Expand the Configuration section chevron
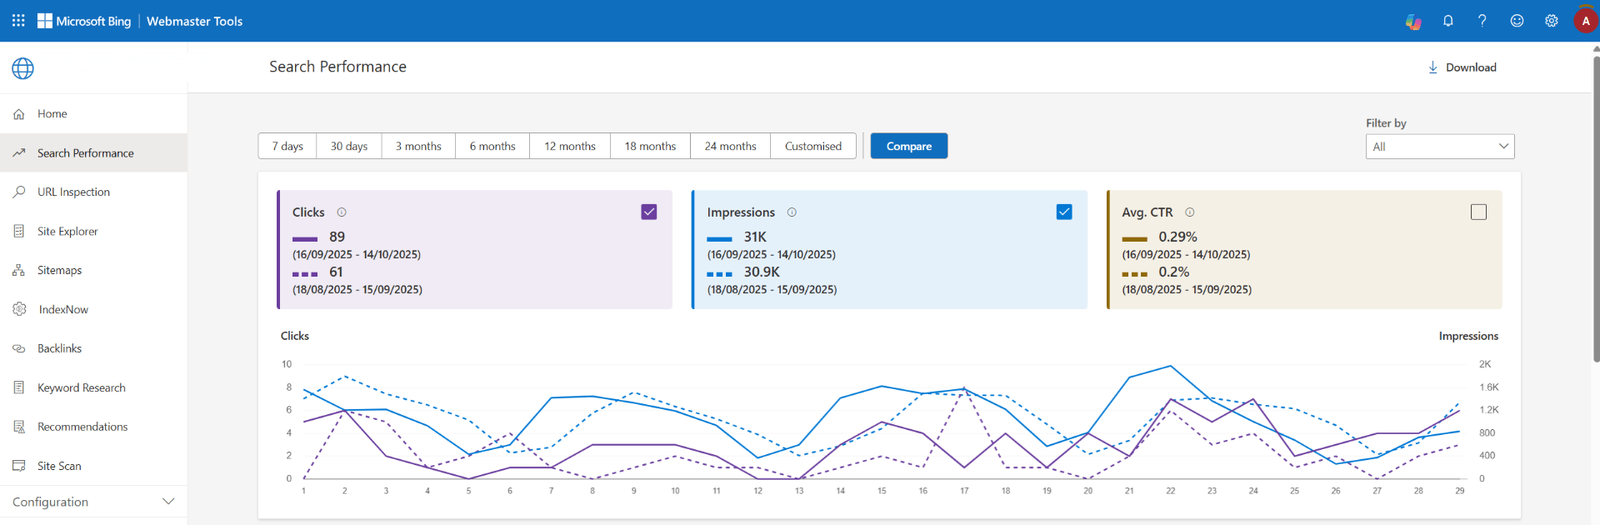Image resolution: width=1600 pixels, height=525 pixels. click(168, 502)
